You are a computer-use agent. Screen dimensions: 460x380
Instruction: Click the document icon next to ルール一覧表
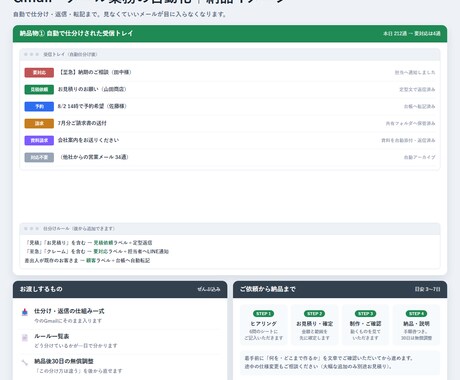[25, 338]
